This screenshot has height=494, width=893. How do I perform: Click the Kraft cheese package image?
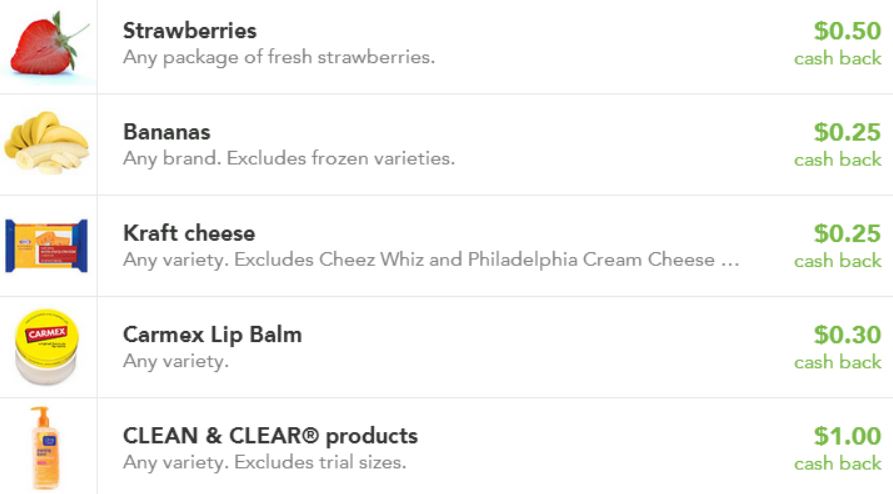[x=46, y=246]
